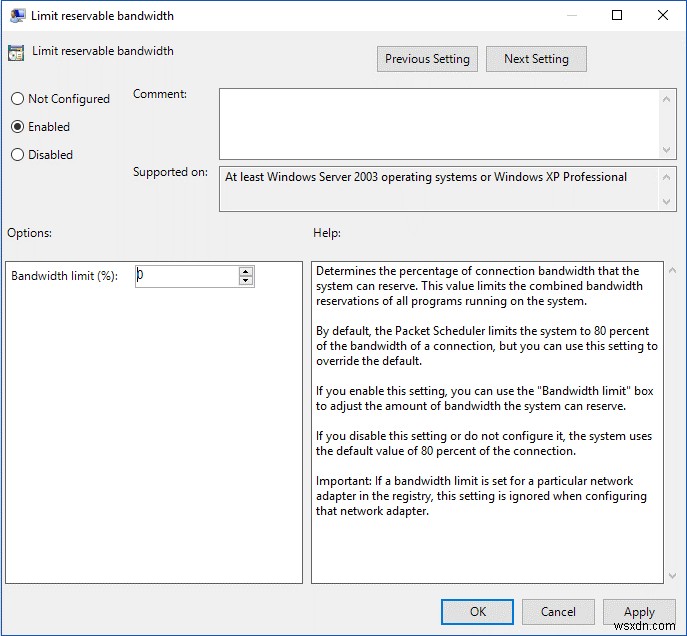The width and height of the screenshot is (687, 636).
Task: Click the help paragraph starting 'By default, the Packet Scheduler'
Action: click(487, 346)
